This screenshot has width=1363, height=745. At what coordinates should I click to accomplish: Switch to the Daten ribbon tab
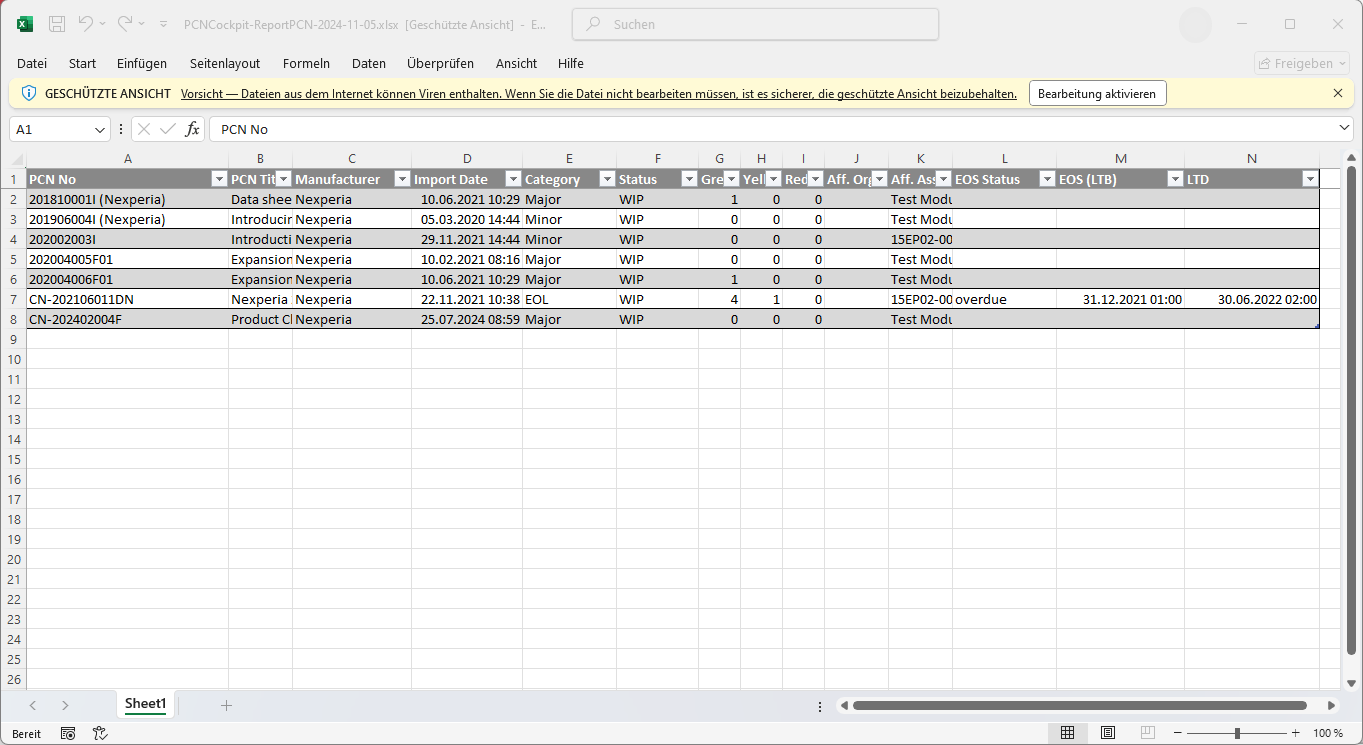pos(369,63)
